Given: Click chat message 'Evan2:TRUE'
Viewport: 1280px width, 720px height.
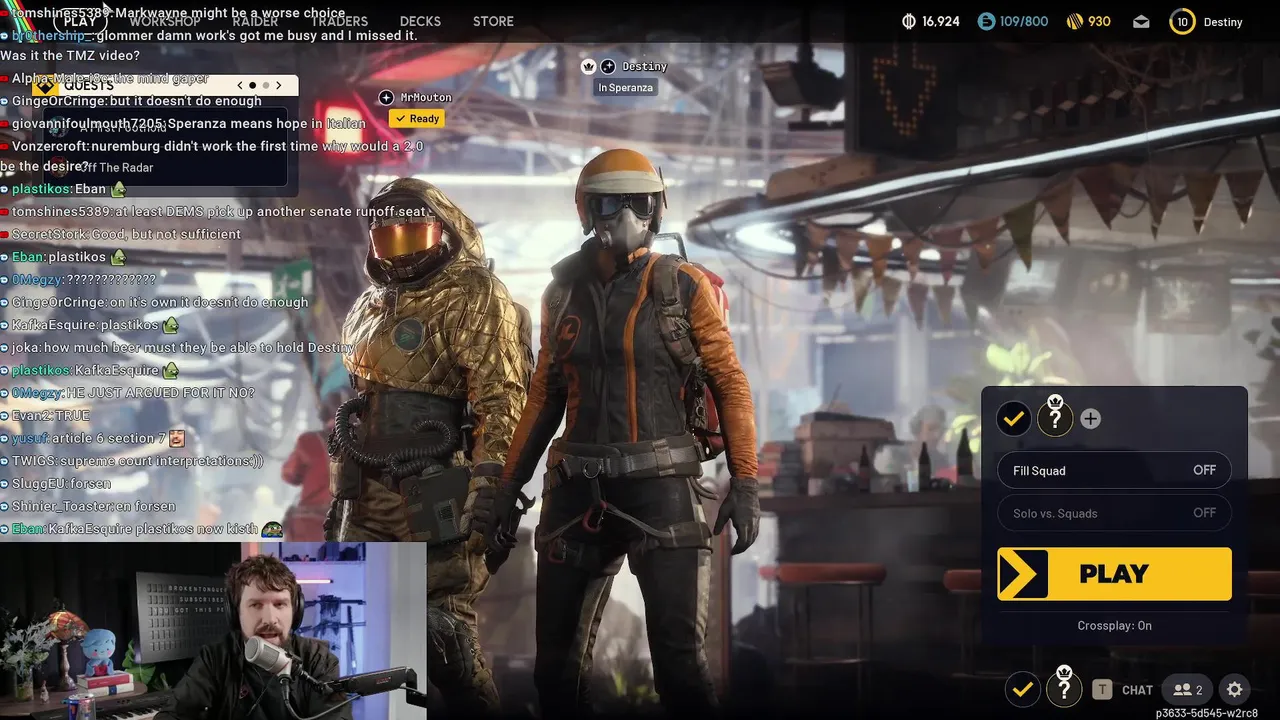Looking at the screenshot, I should (50, 415).
